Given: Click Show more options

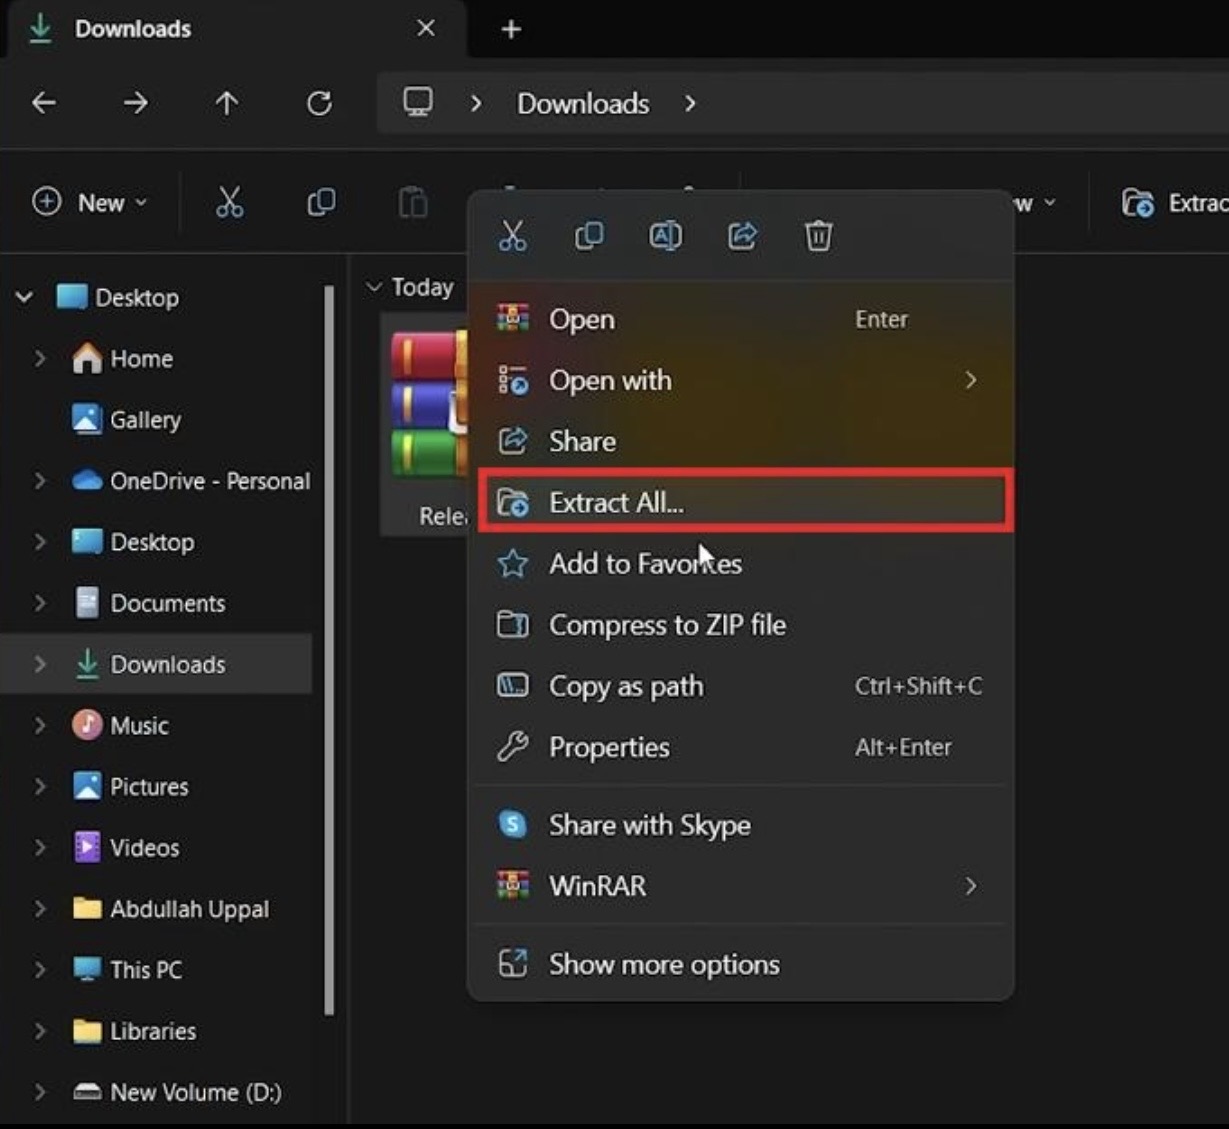Looking at the screenshot, I should [x=741, y=964].
